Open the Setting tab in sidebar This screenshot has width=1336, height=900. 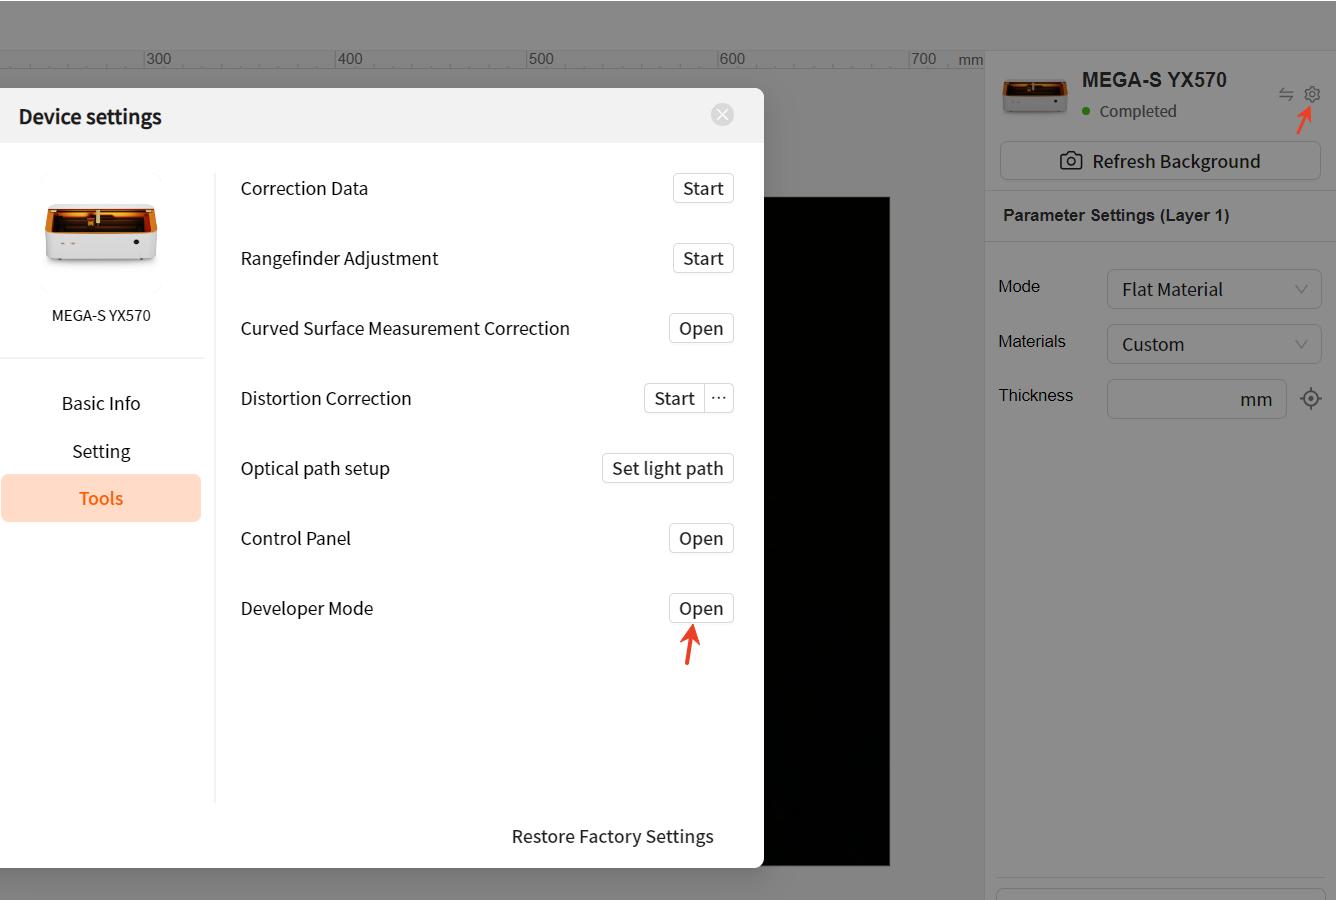pos(101,451)
